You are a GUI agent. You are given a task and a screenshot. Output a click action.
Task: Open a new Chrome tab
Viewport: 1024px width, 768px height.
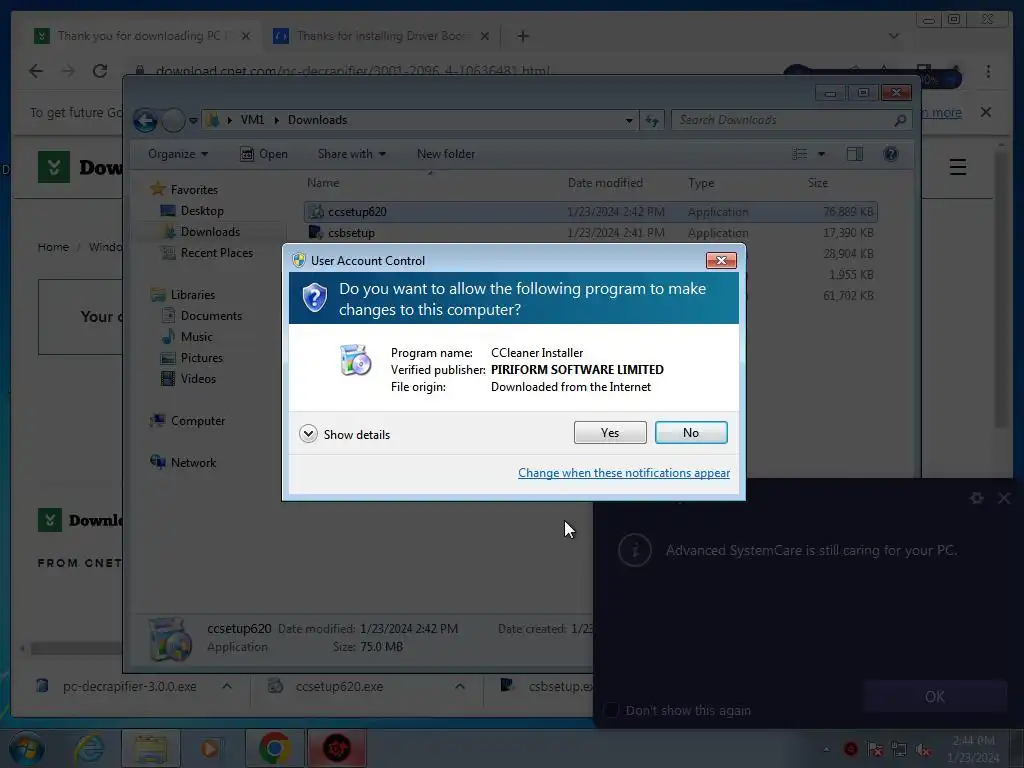tap(523, 36)
